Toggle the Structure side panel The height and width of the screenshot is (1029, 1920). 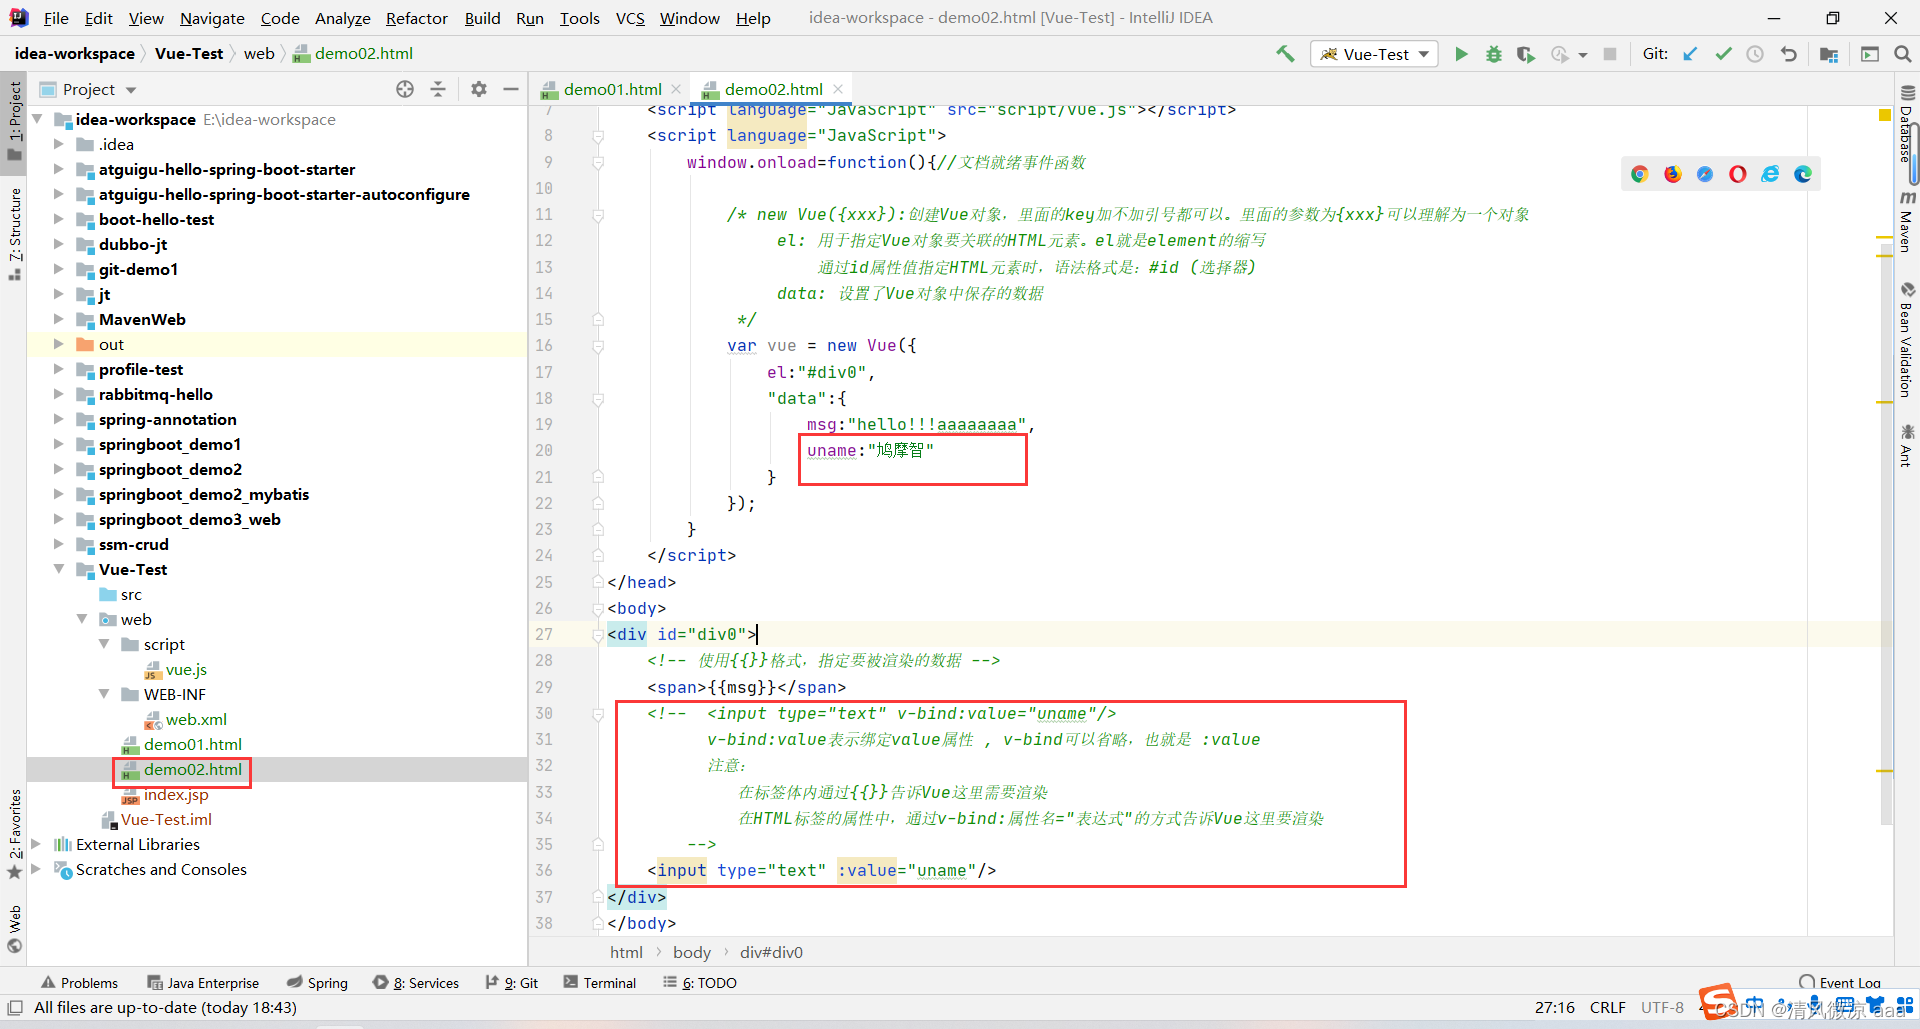(14, 234)
